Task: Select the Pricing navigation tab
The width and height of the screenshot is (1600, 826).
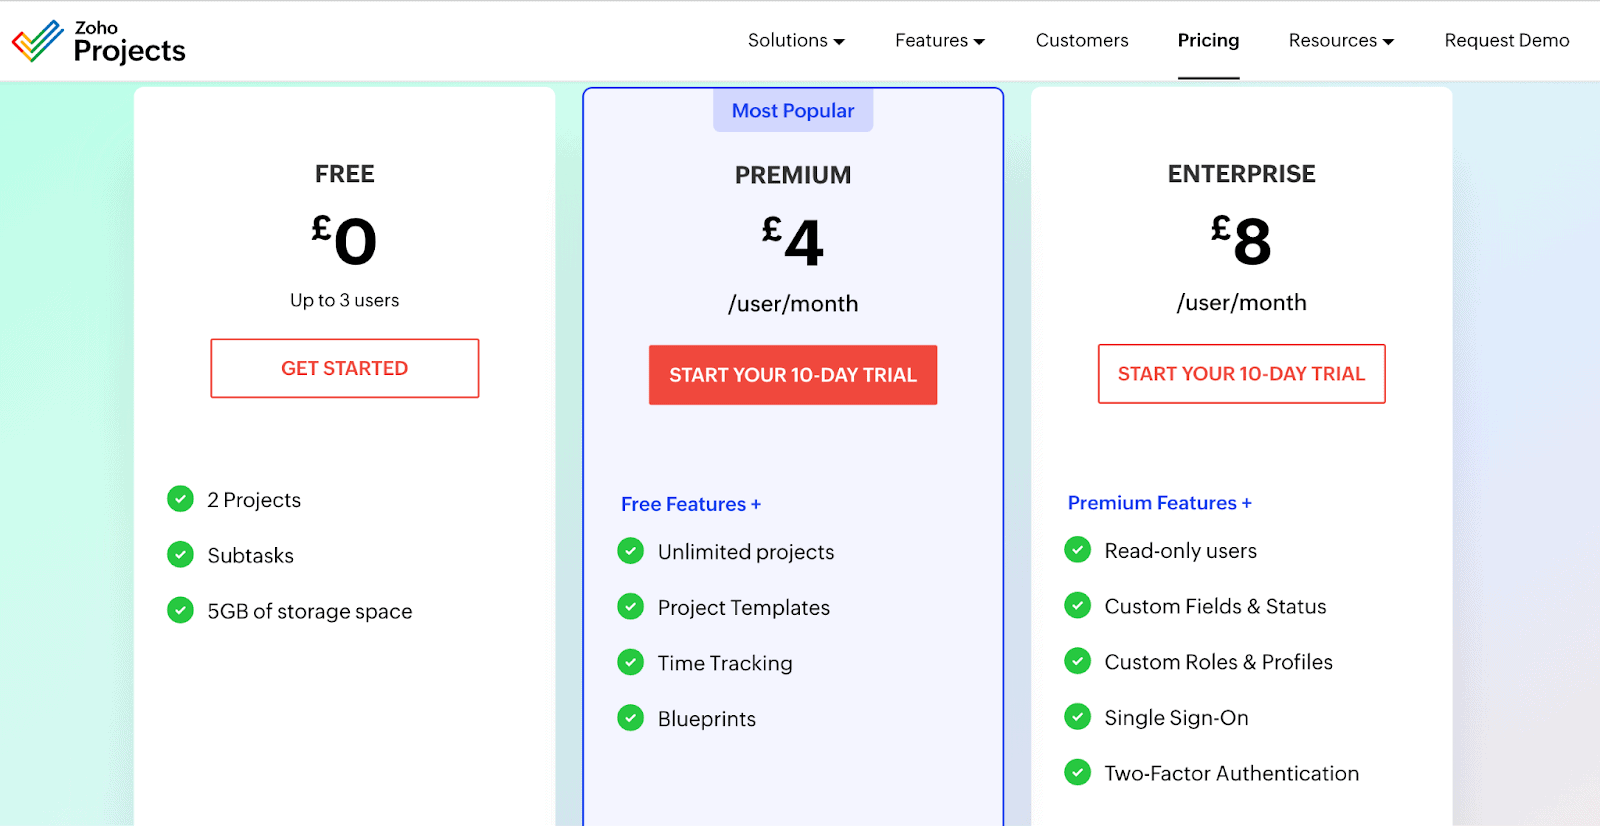Action: coord(1208,41)
